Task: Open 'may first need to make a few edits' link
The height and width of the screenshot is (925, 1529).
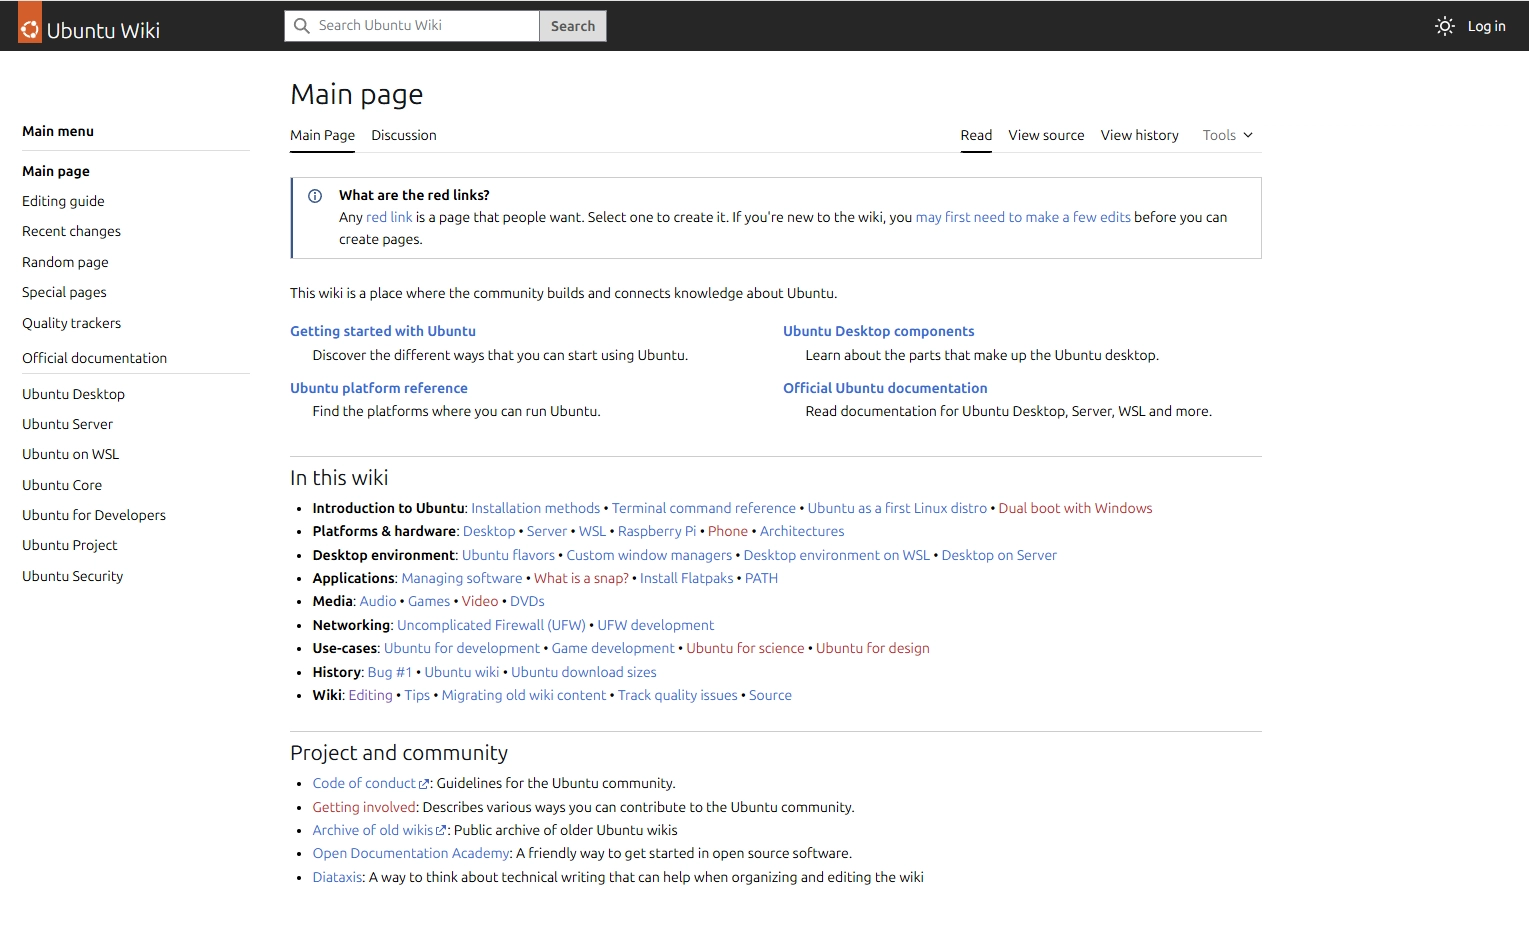Action: pos(1023,217)
